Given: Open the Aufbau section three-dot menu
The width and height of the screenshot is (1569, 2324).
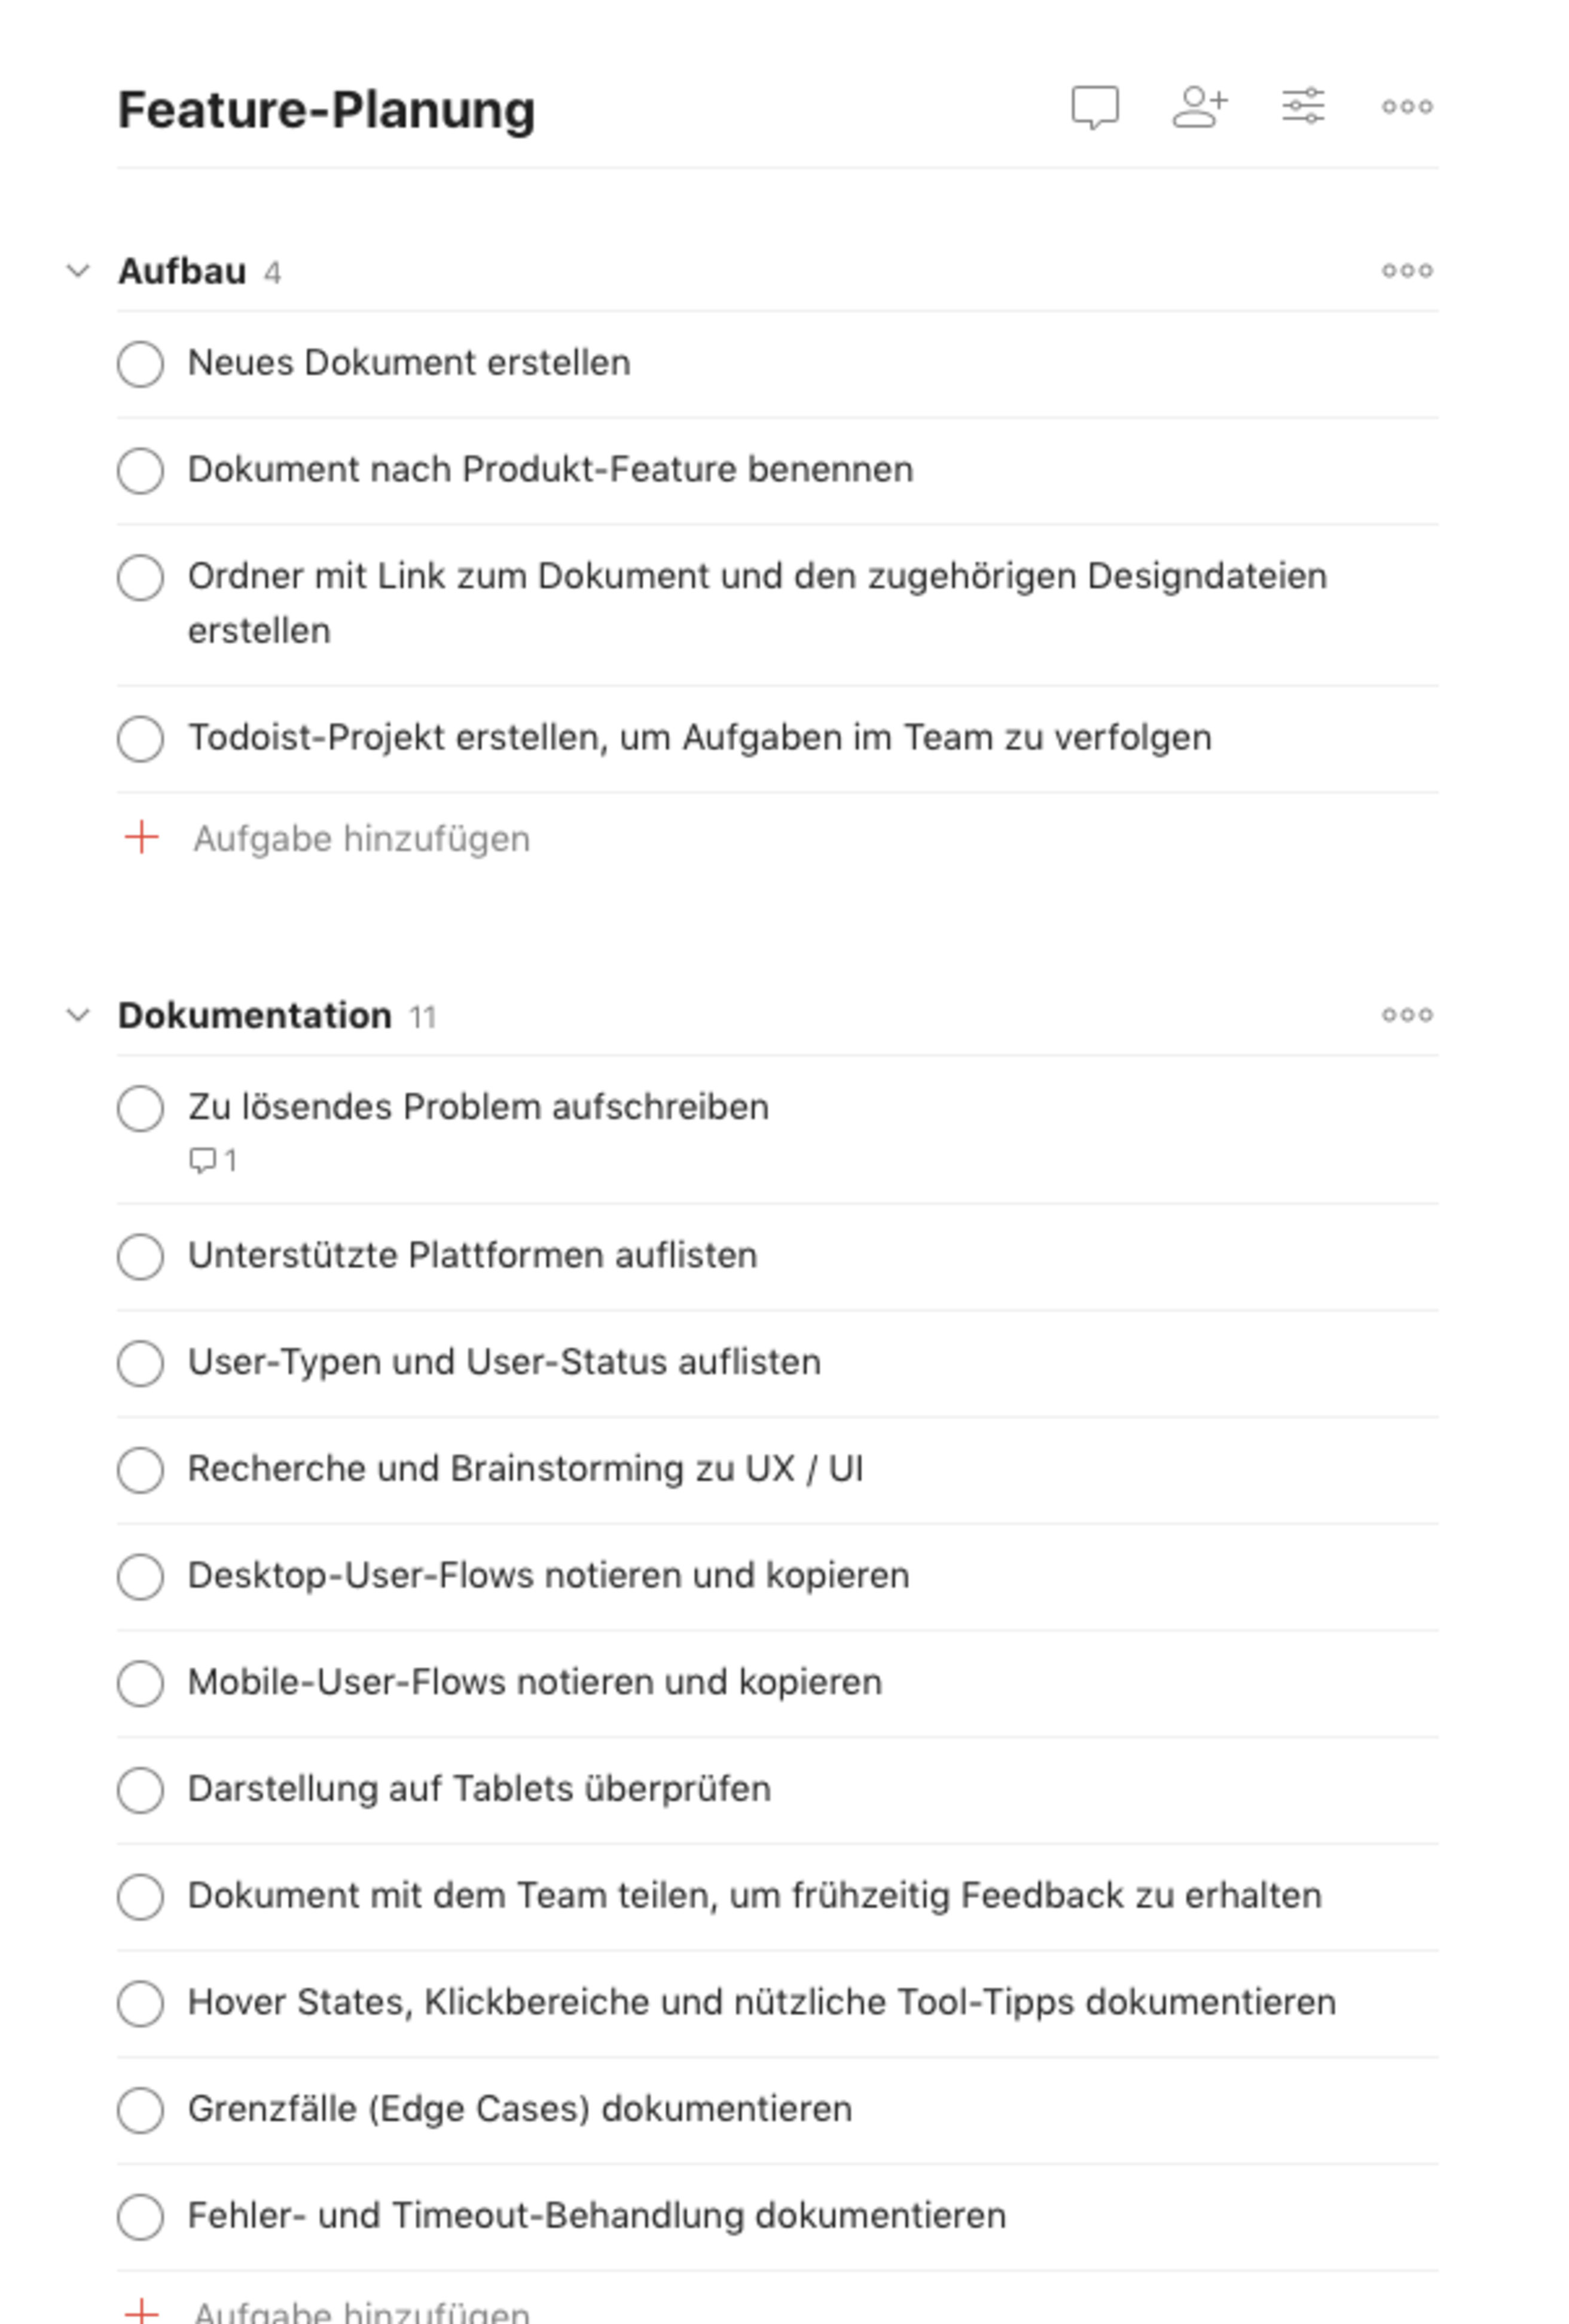Looking at the screenshot, I should pyautogui.click(x=1408, y=270).
